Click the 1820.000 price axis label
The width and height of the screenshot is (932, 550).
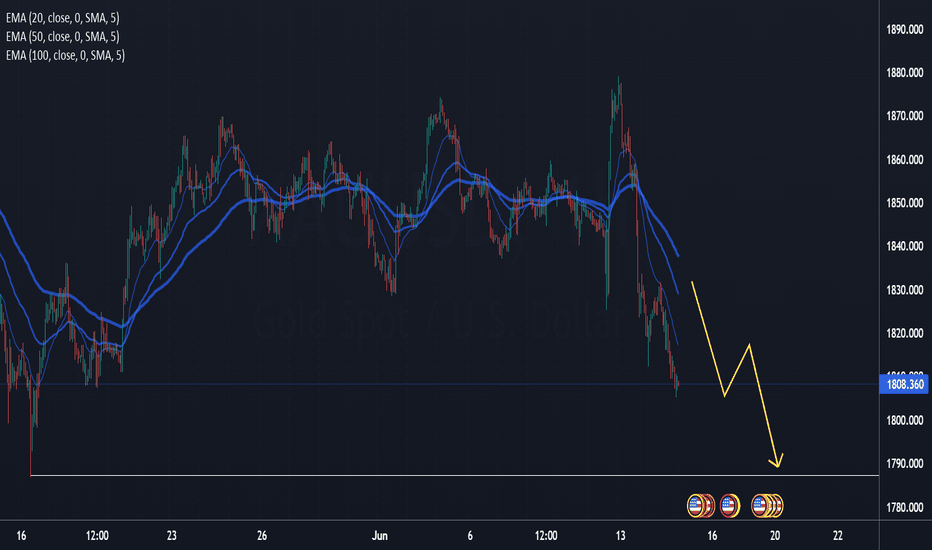point(905,333)
